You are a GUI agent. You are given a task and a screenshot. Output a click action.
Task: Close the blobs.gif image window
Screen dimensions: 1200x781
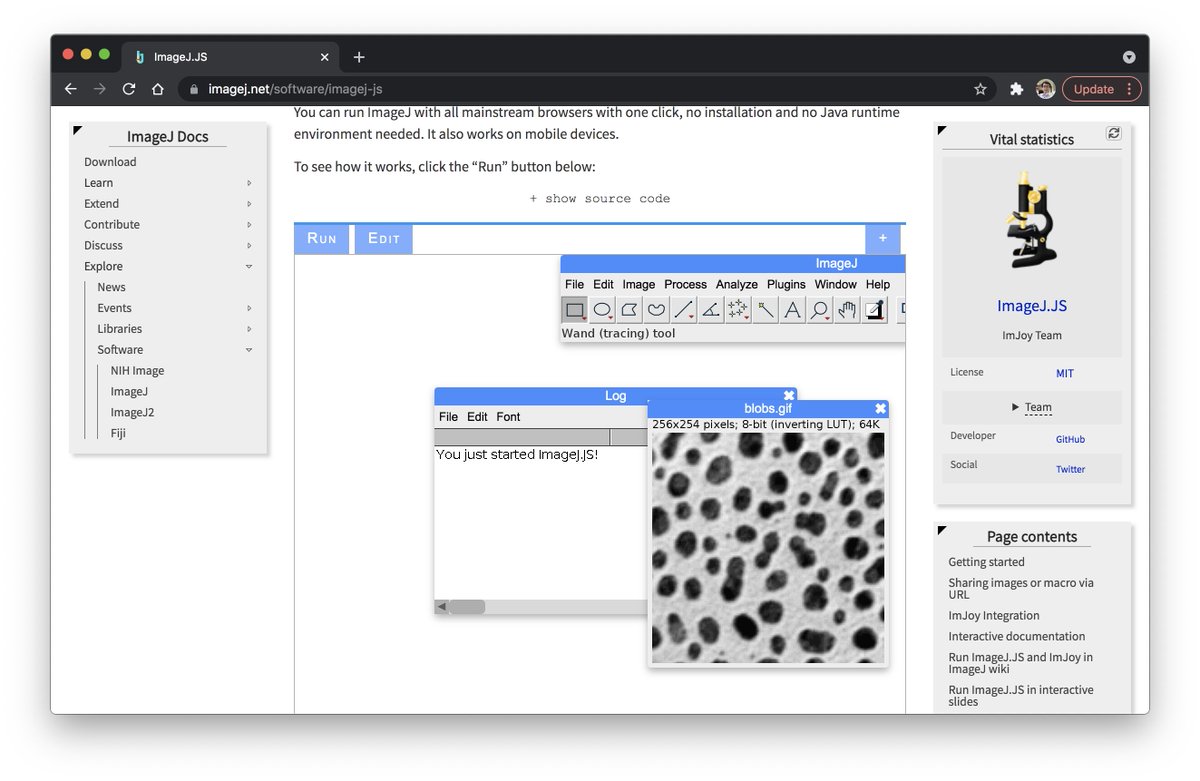880,408
